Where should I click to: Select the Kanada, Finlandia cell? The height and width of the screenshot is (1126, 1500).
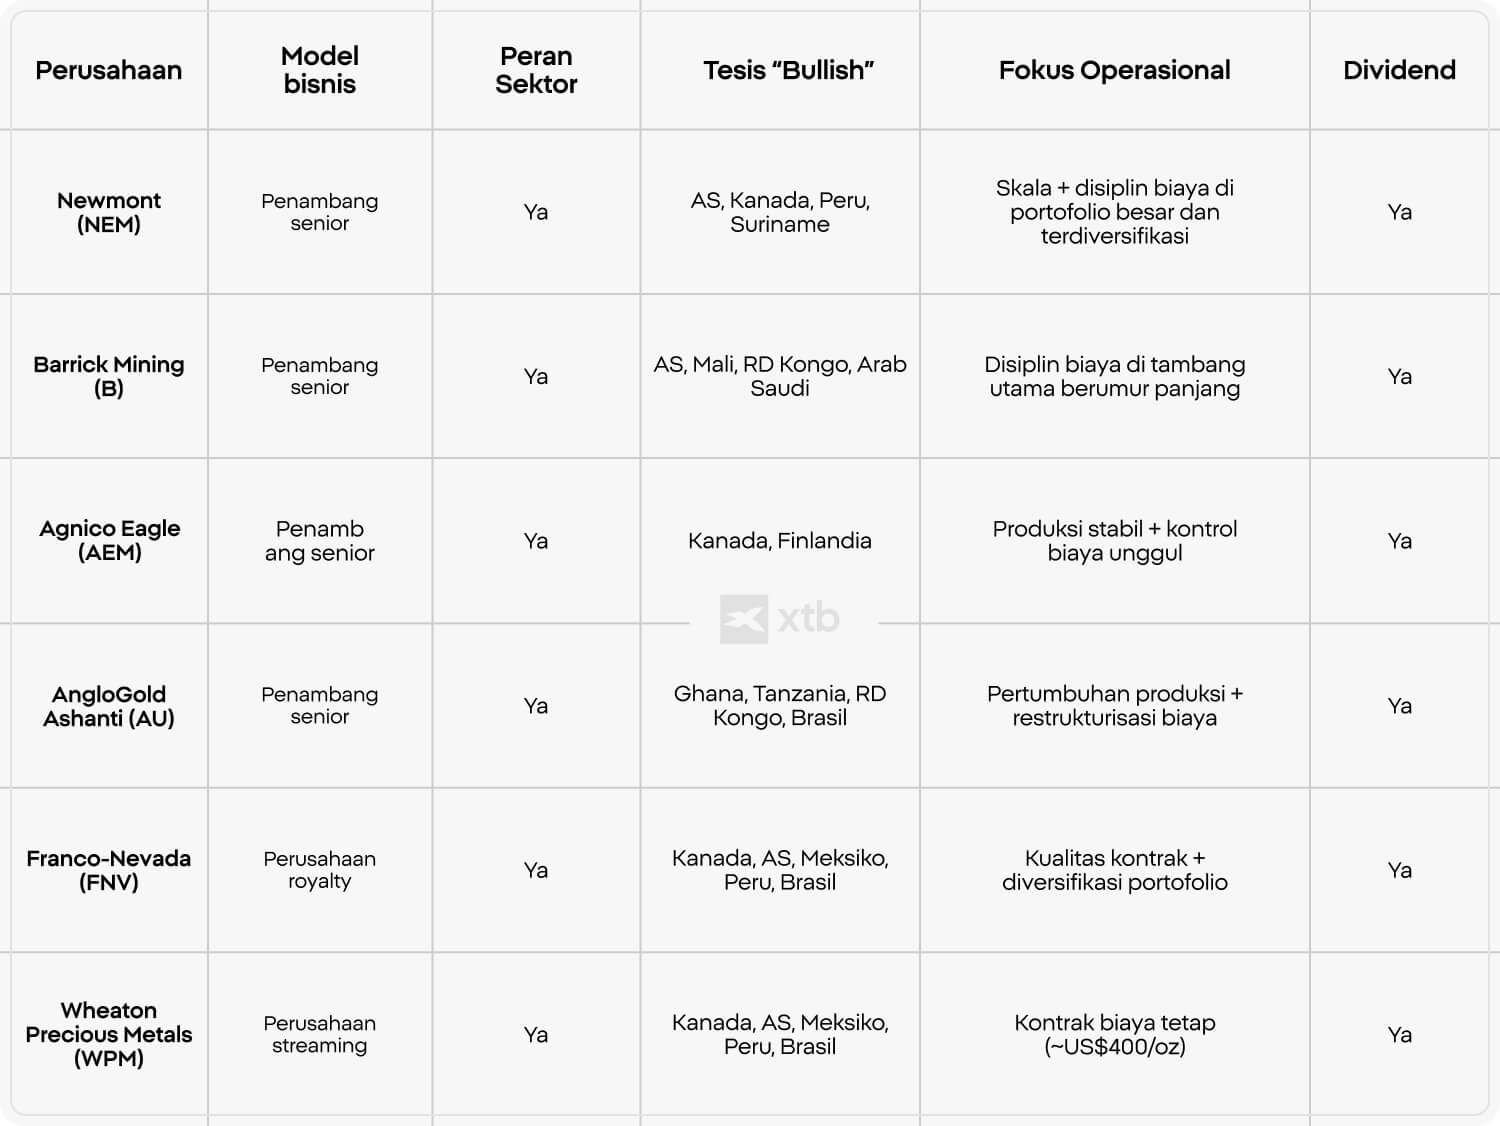point(780,541)
